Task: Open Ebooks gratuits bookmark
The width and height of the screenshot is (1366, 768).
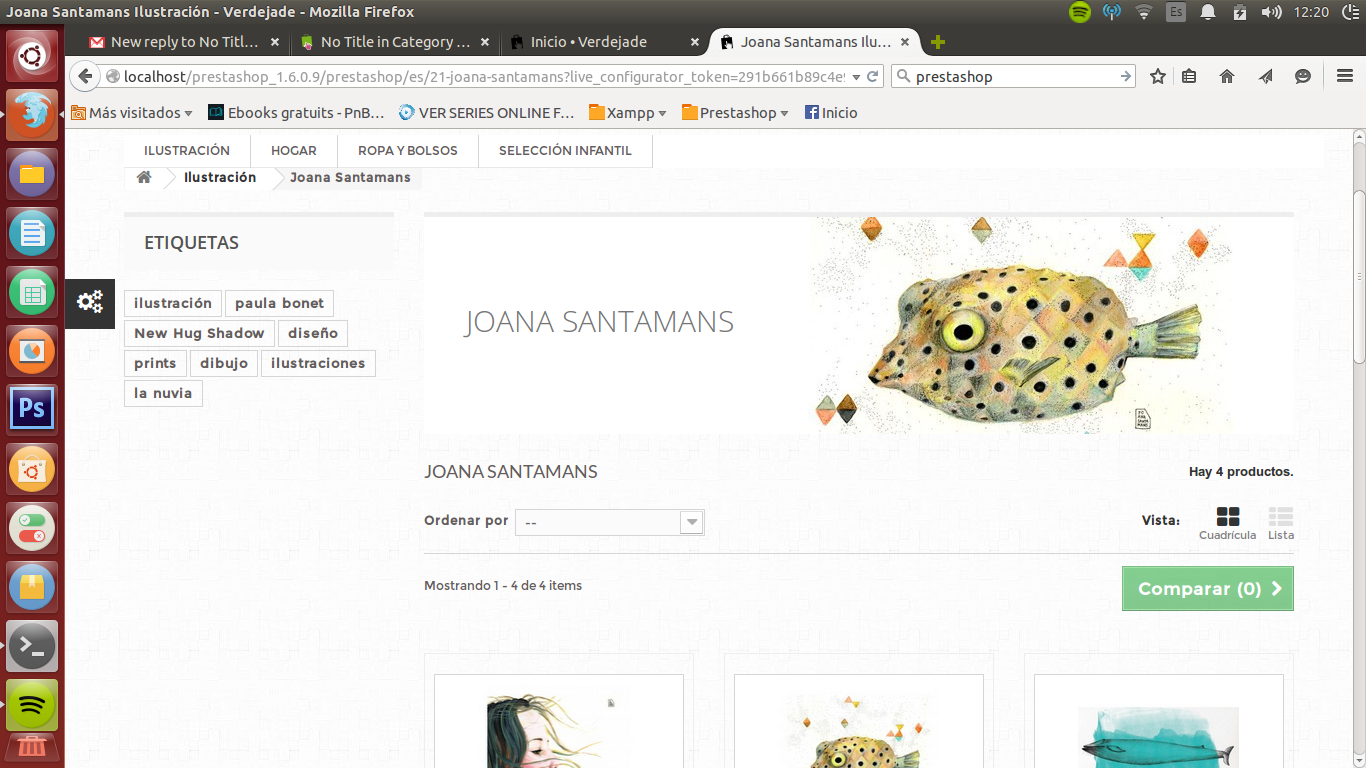Action: 298,113
